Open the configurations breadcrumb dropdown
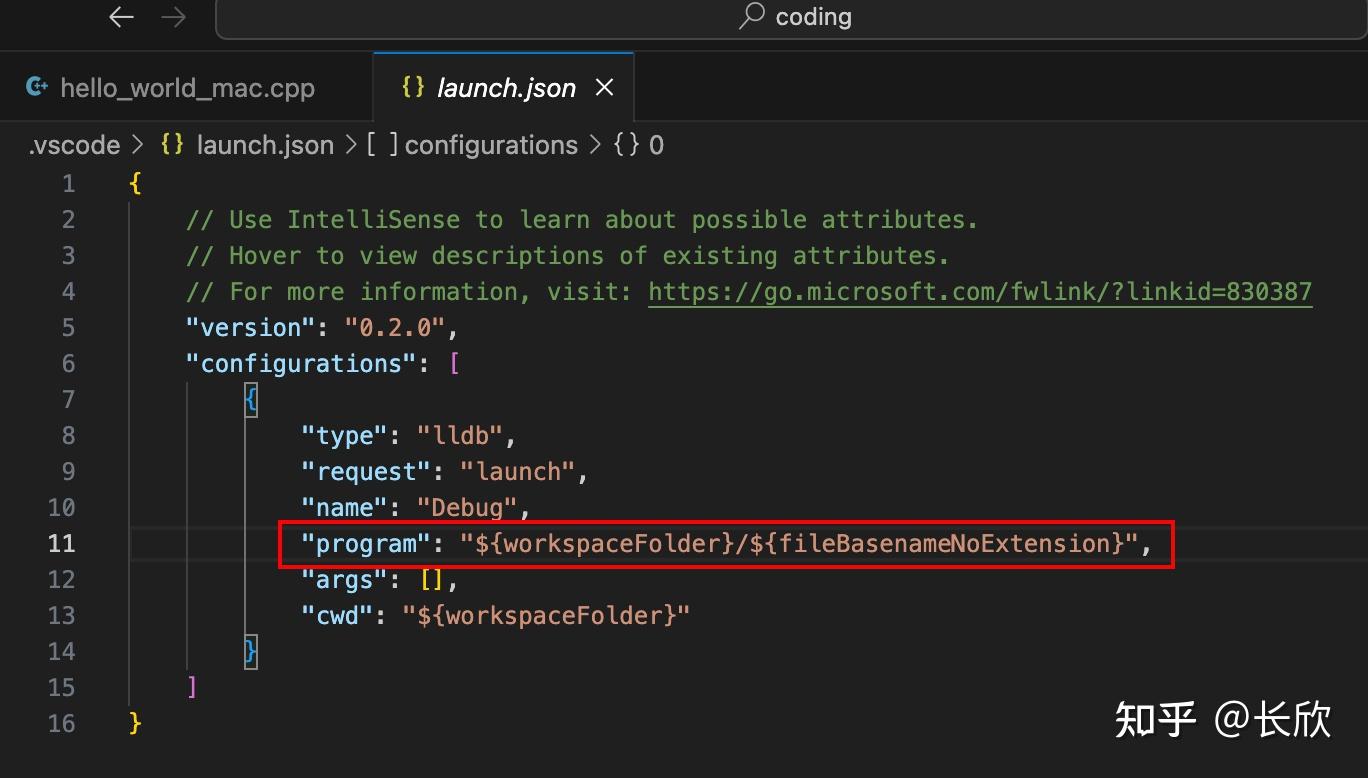This screenshot has width=1368, height=778. [490, 145]
